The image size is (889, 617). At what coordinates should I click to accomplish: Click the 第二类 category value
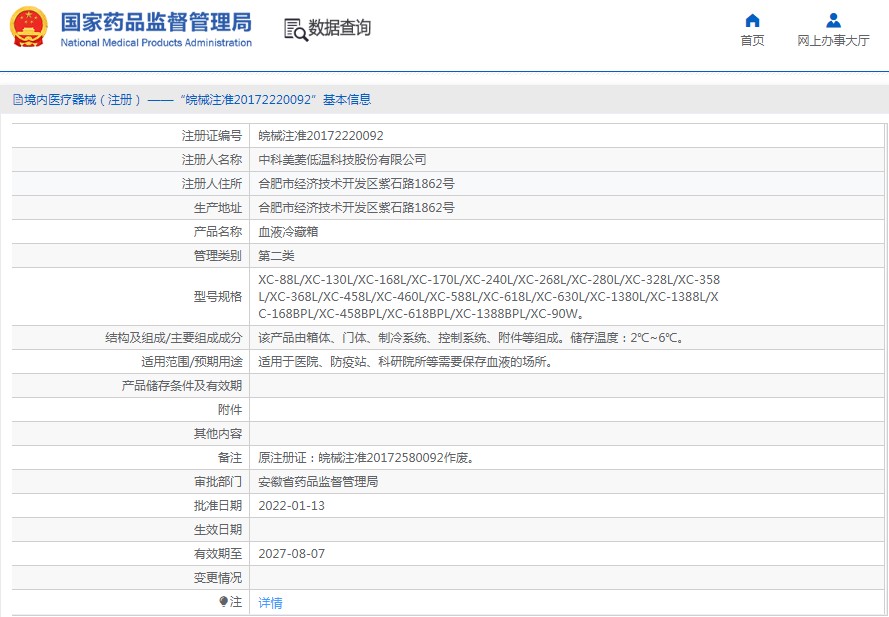pyautogui.click(x=276, y=256)
